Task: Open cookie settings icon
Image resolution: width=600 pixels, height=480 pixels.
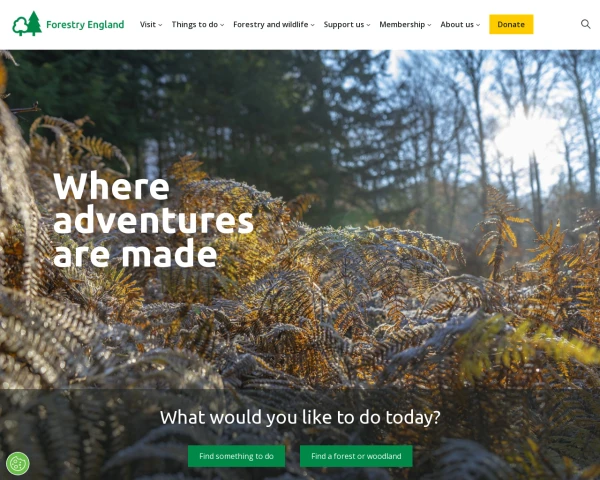Action: (x=18, y=464)
